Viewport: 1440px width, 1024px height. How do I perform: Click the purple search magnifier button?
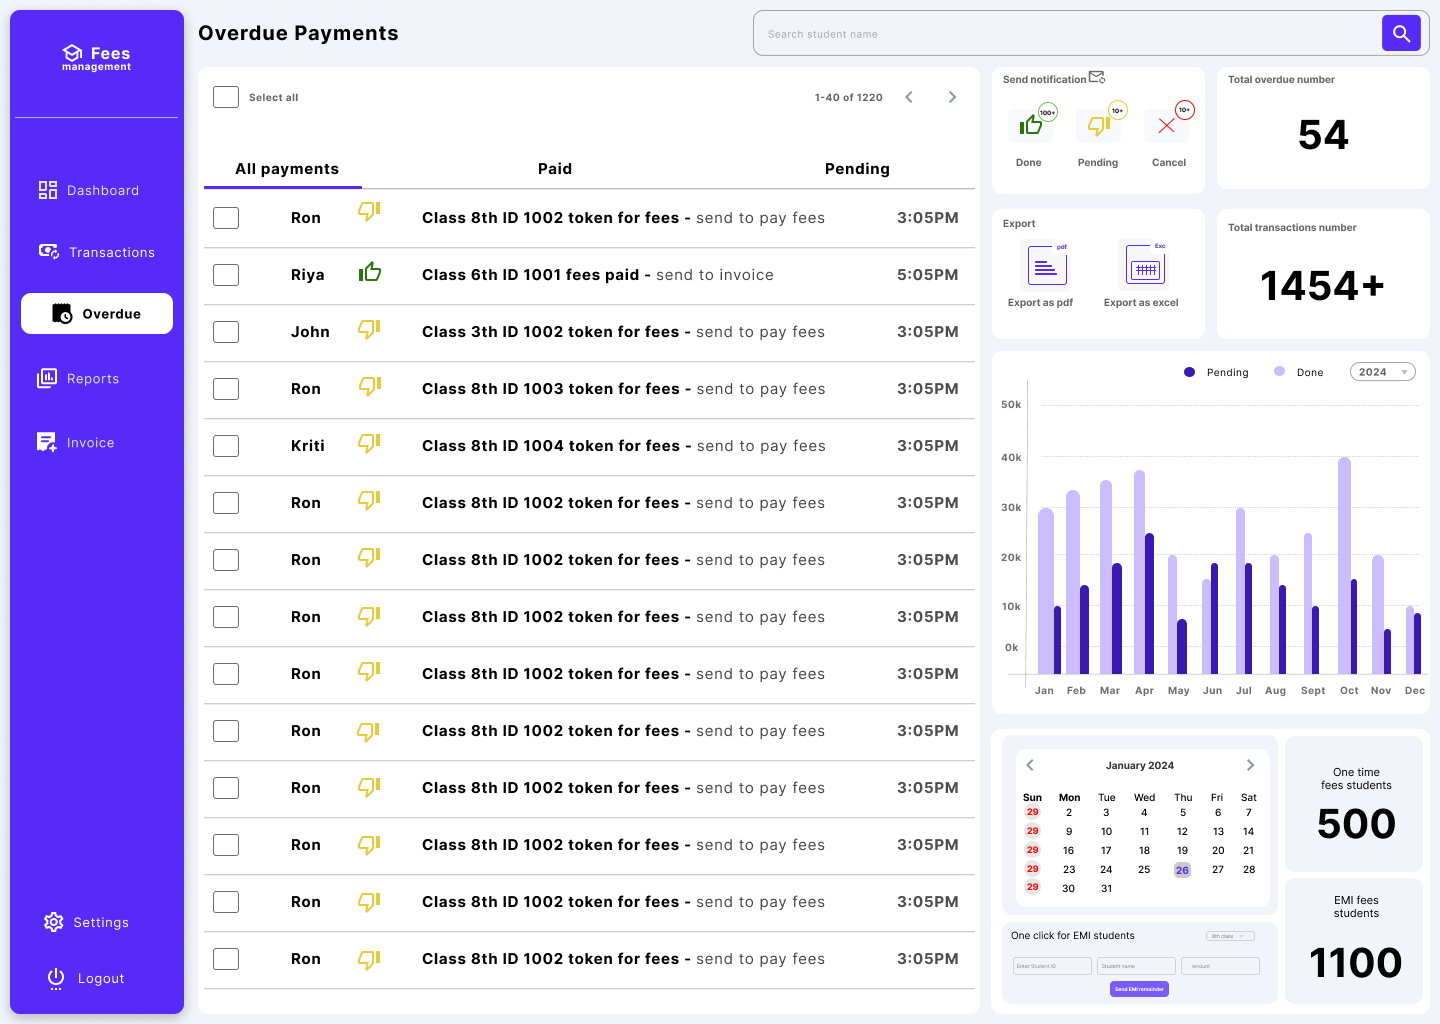[1401, 33]
